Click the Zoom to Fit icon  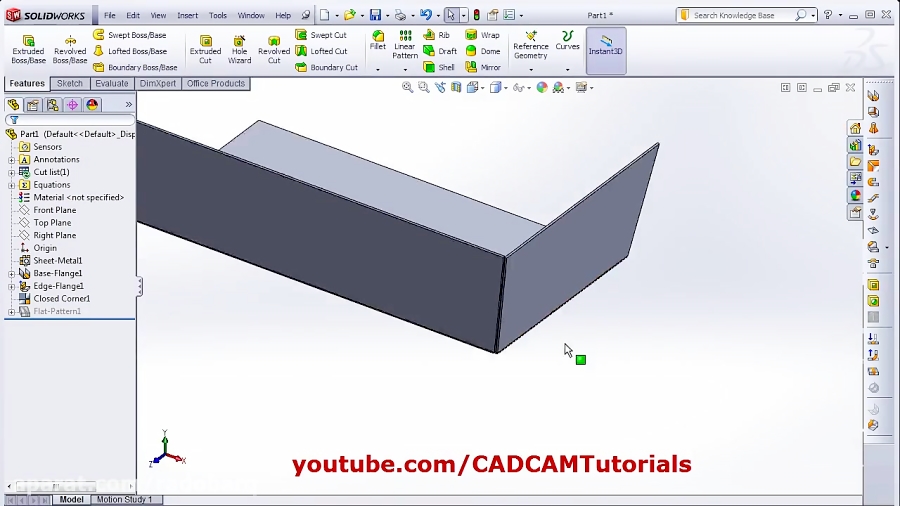[408, 87]
